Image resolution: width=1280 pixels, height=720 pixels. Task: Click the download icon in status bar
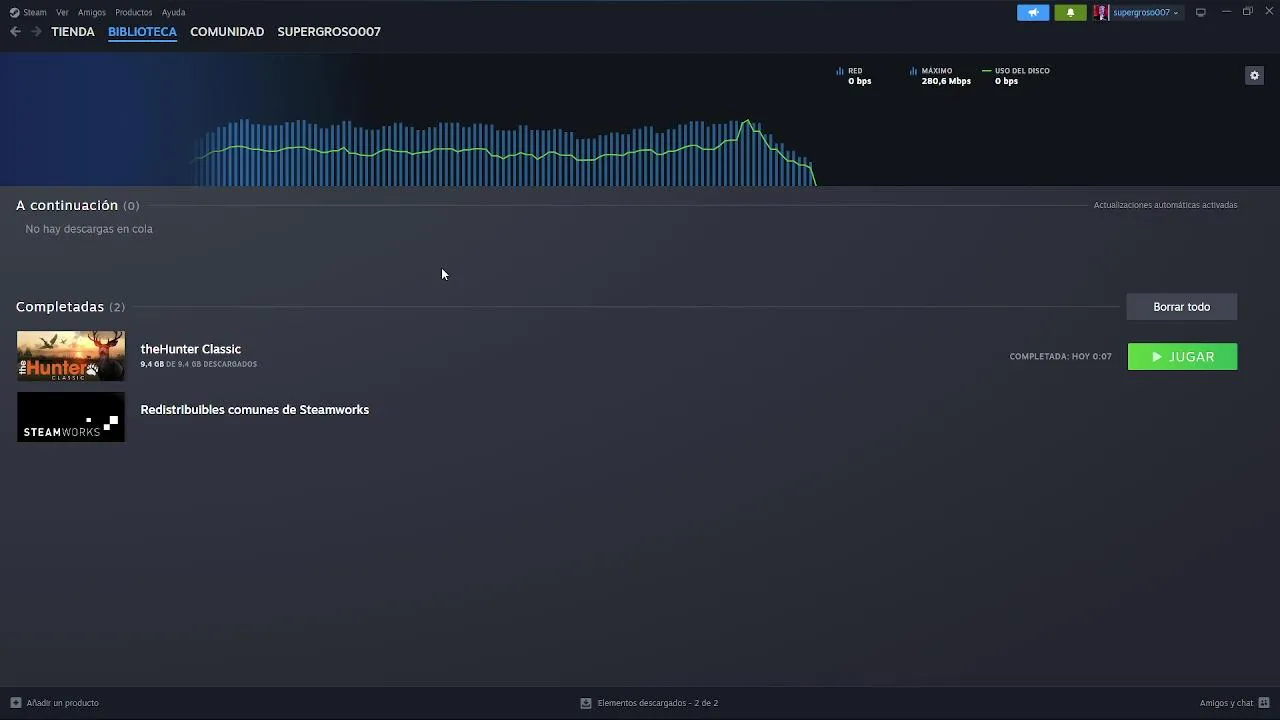(586, 703)
